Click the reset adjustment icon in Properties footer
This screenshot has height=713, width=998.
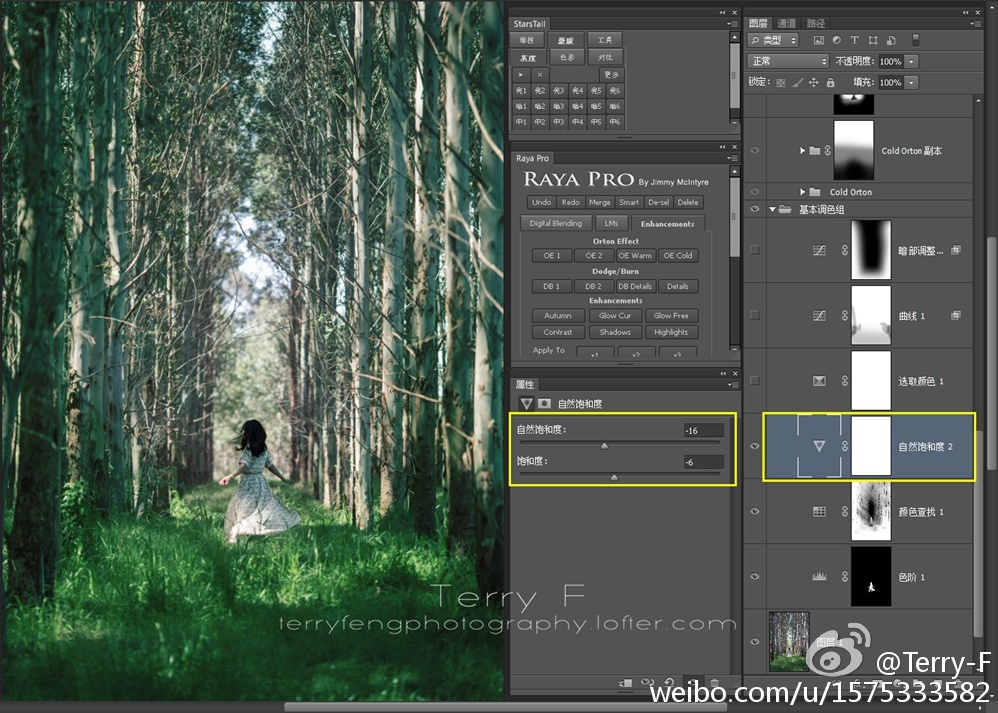pyautogui.click(x=670, y=683)
